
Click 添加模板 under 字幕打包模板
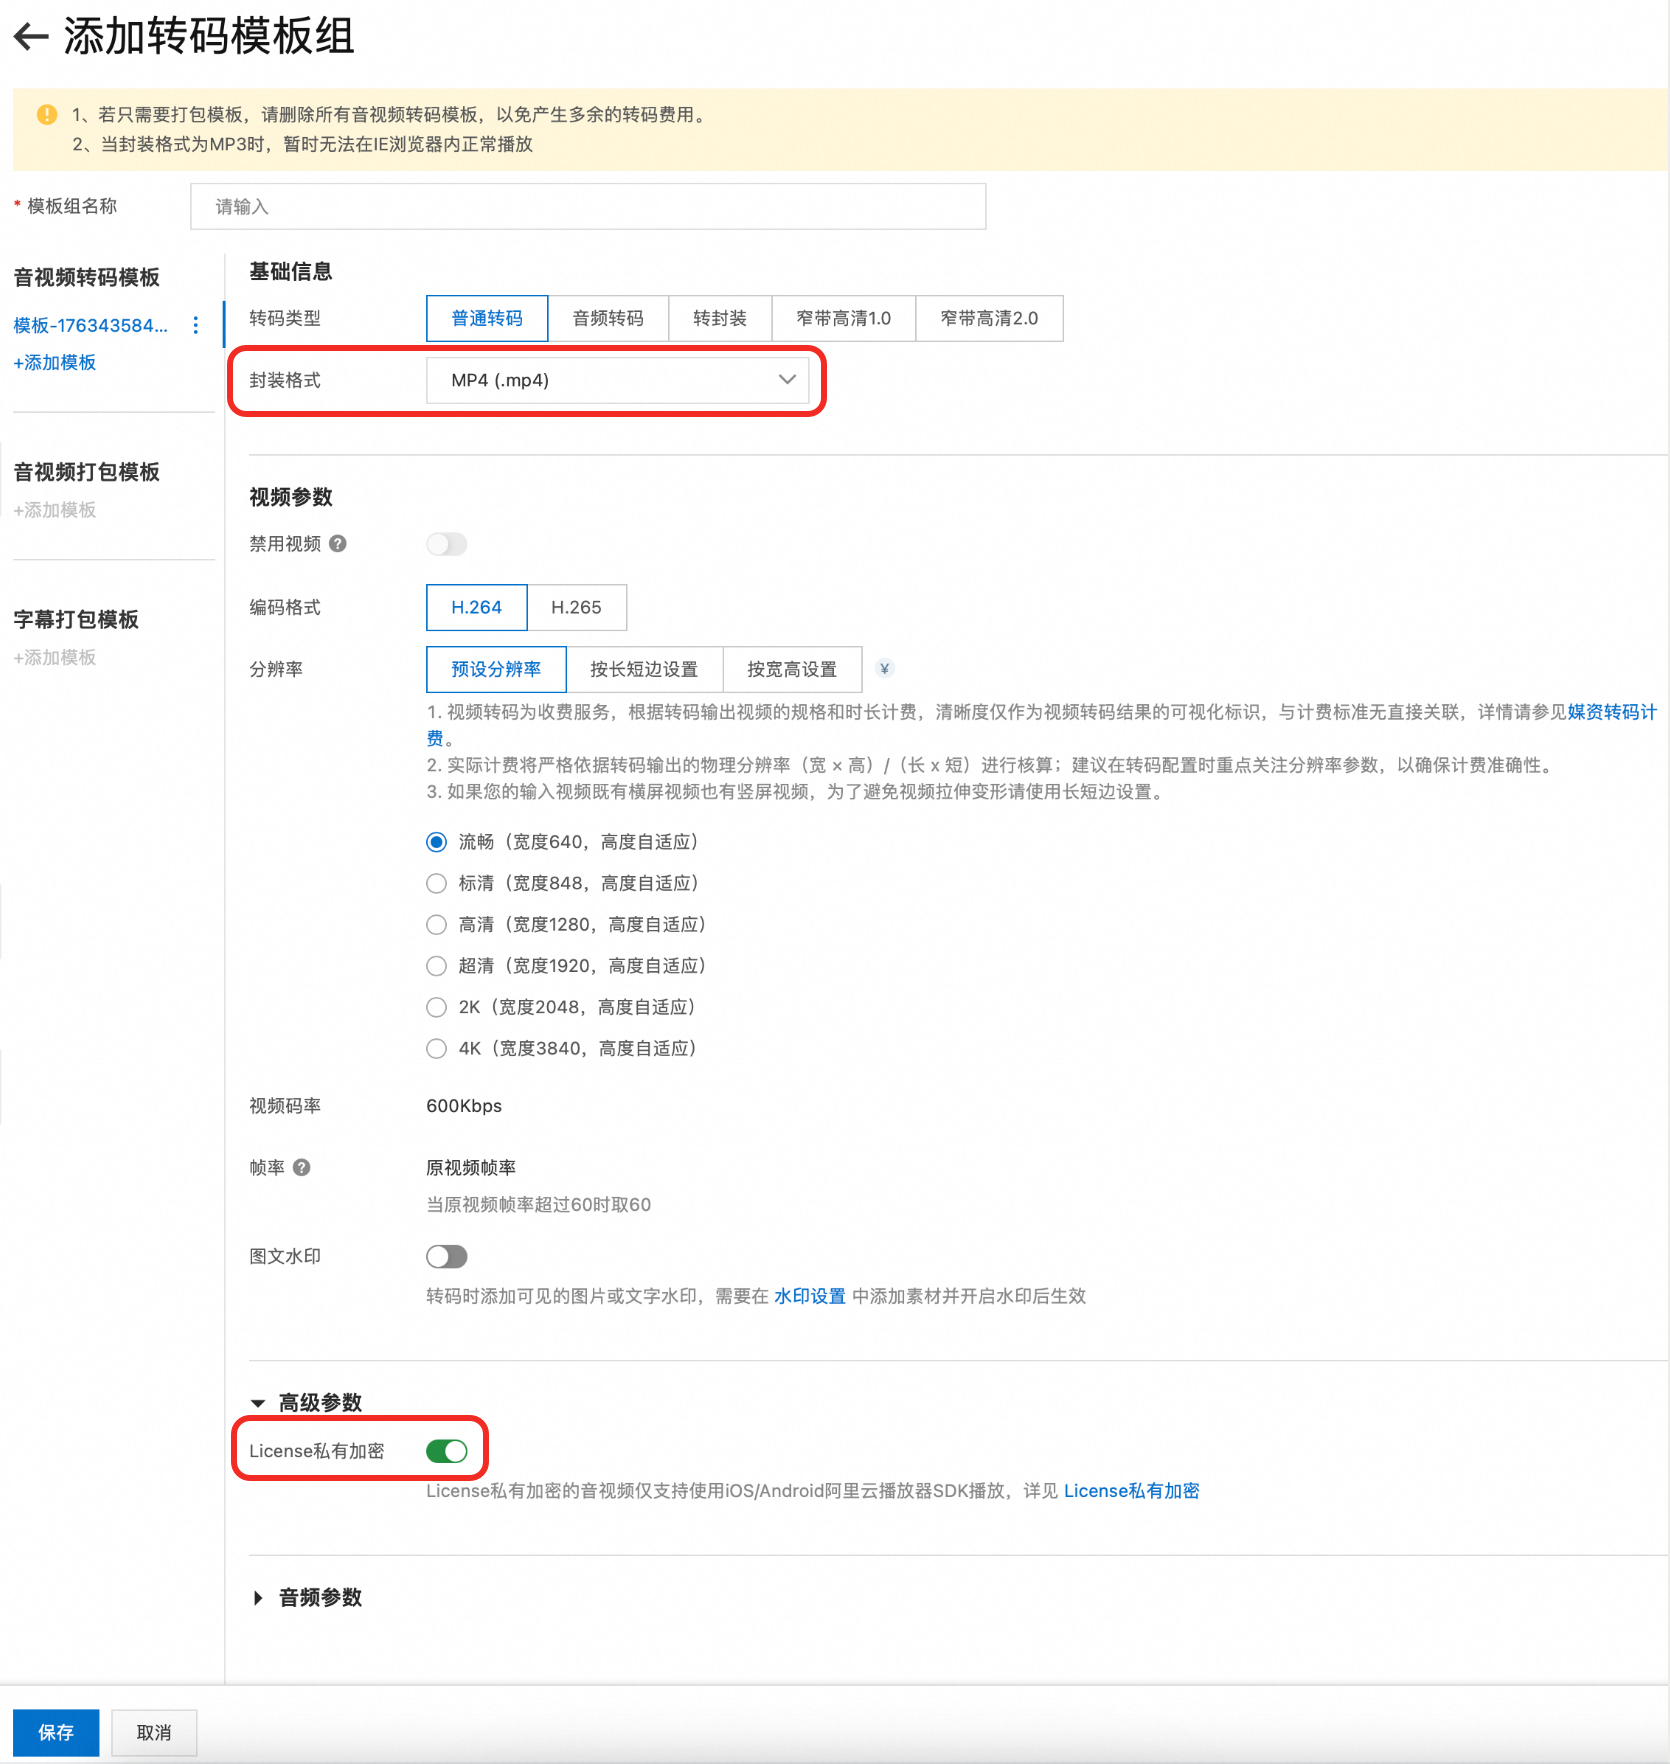(x=55, y=657)
